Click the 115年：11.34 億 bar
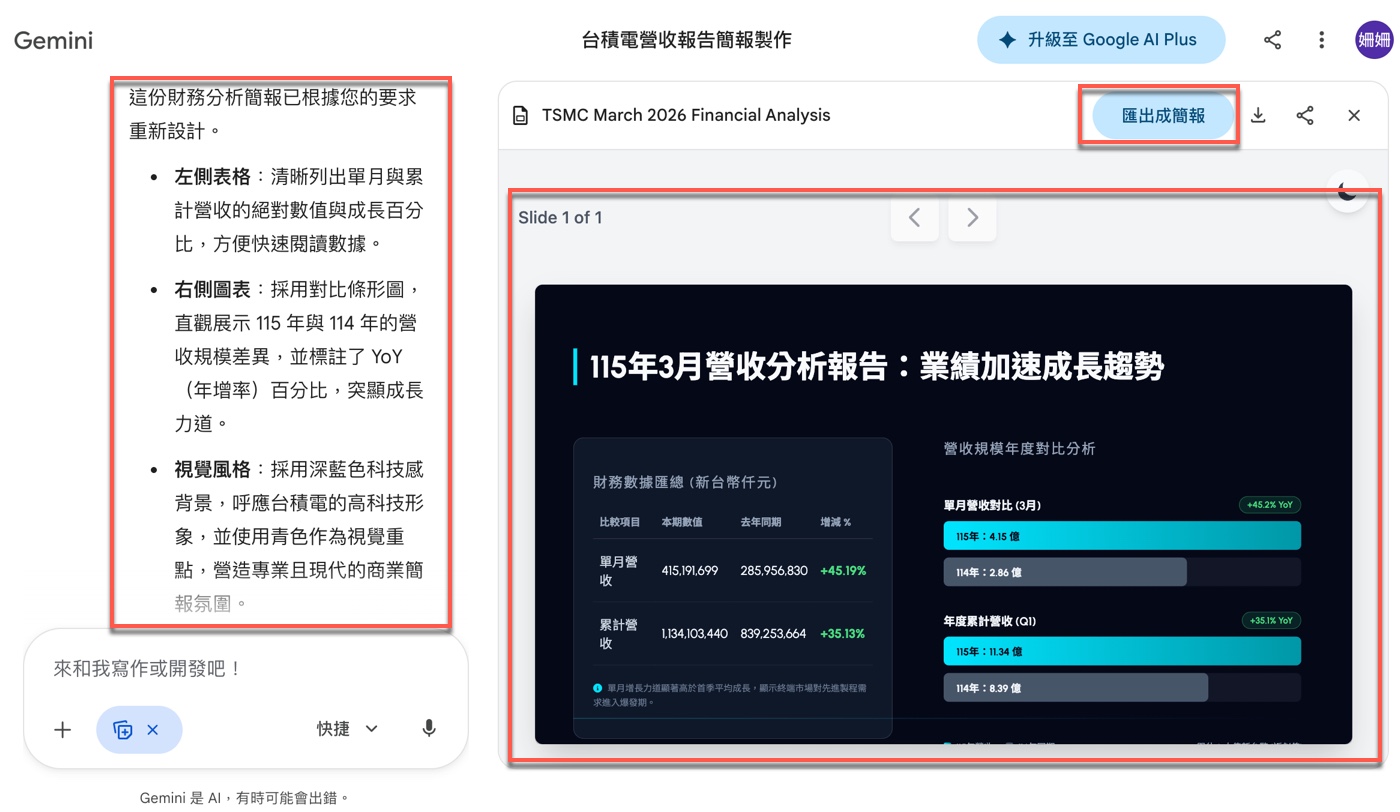Screen dimensions: 1400x812 point(1122,651)
